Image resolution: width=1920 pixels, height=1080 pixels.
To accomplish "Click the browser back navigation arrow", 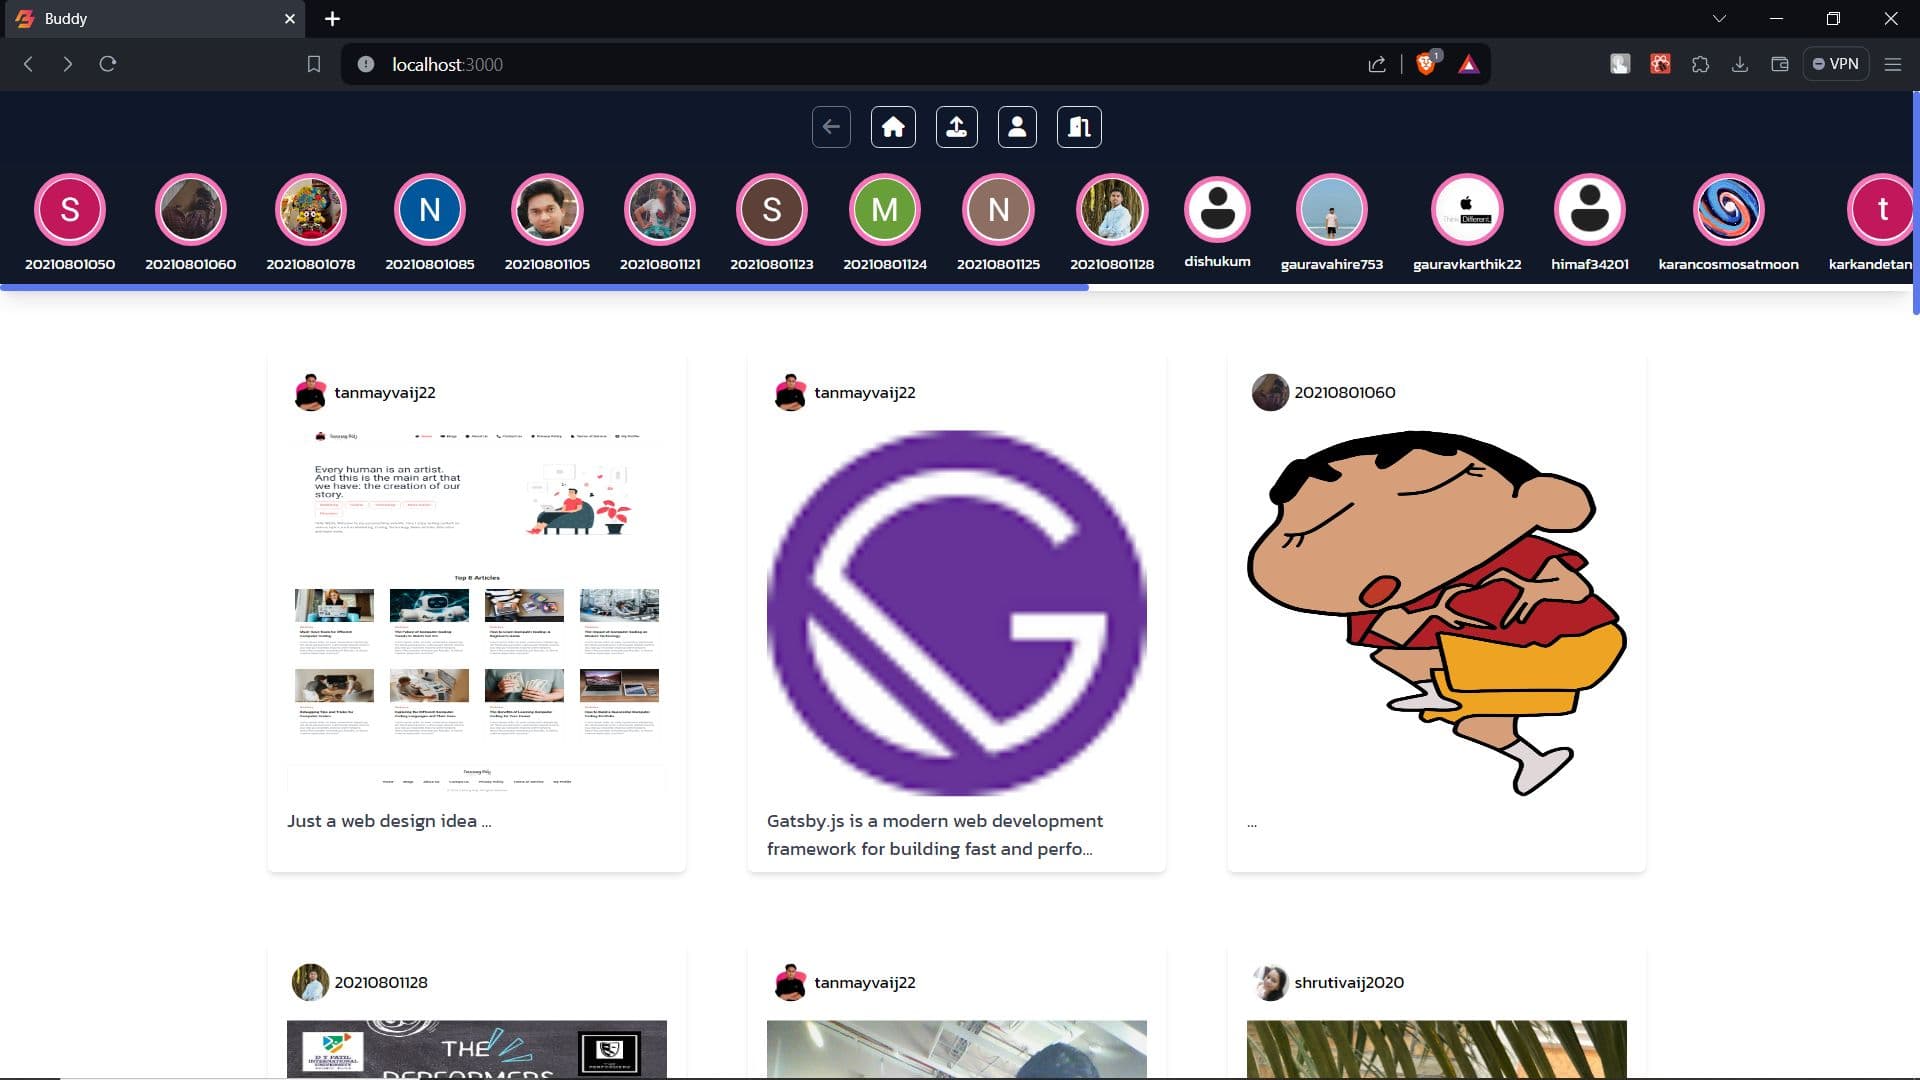I will tap(28, 64).
